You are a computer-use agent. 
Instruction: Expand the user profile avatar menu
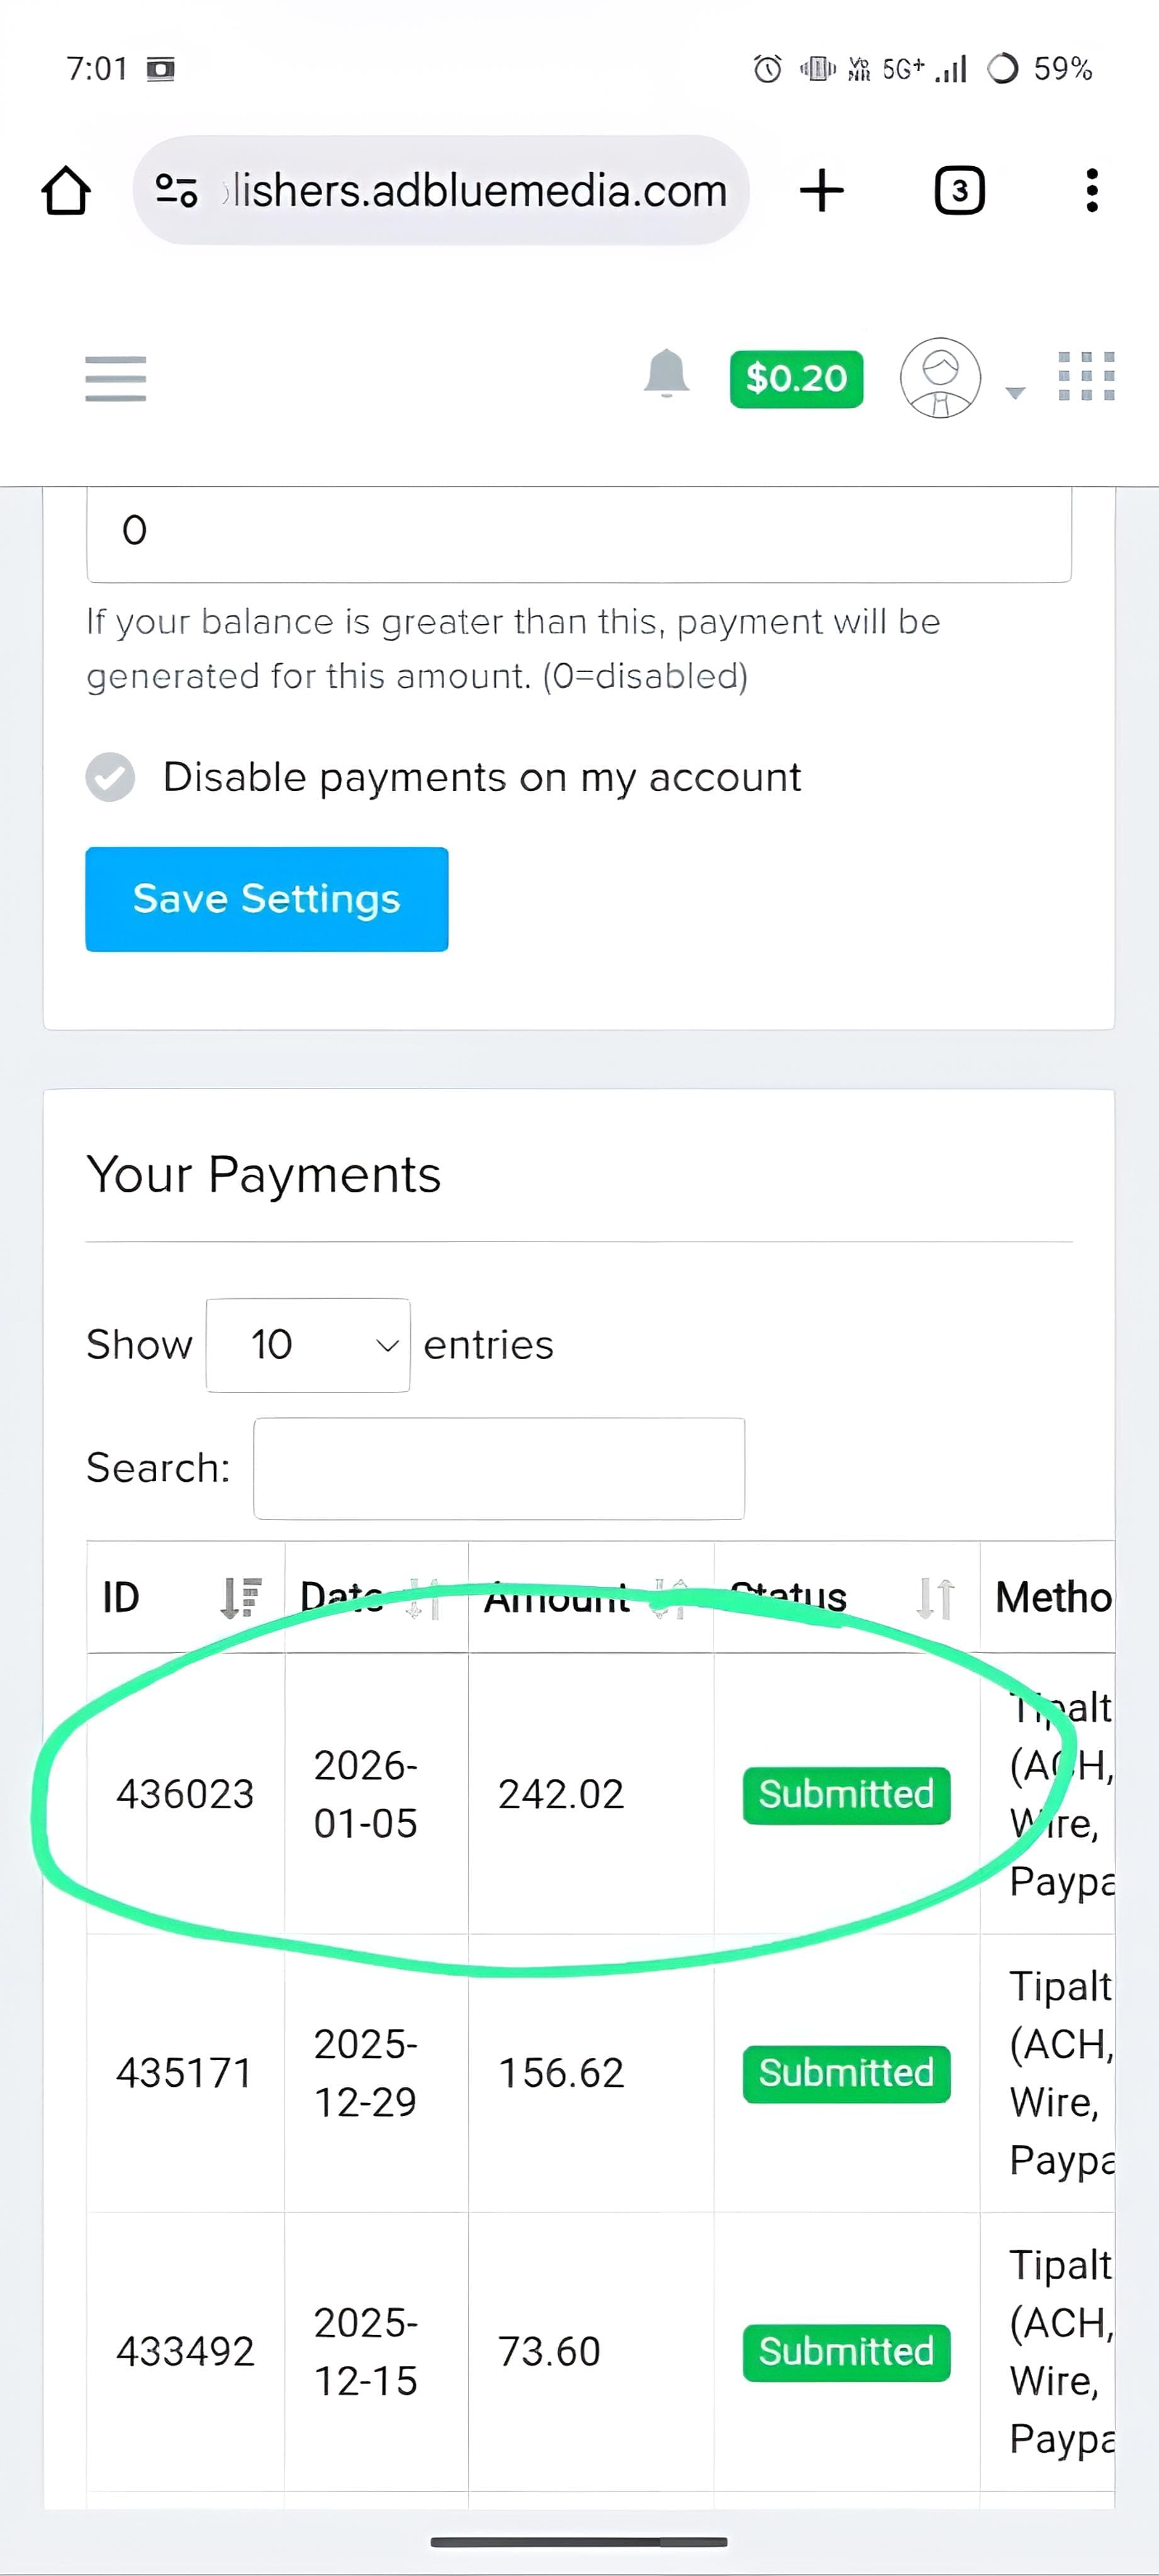pos(941,378)
